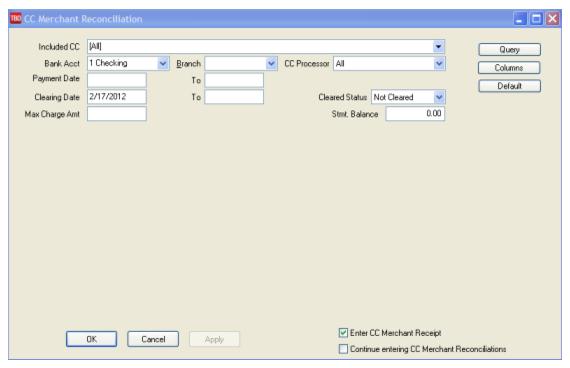Click the CC Processor label
Image resolution: width=570 pixels, height=368 pixels.
(x=306, y=64)
